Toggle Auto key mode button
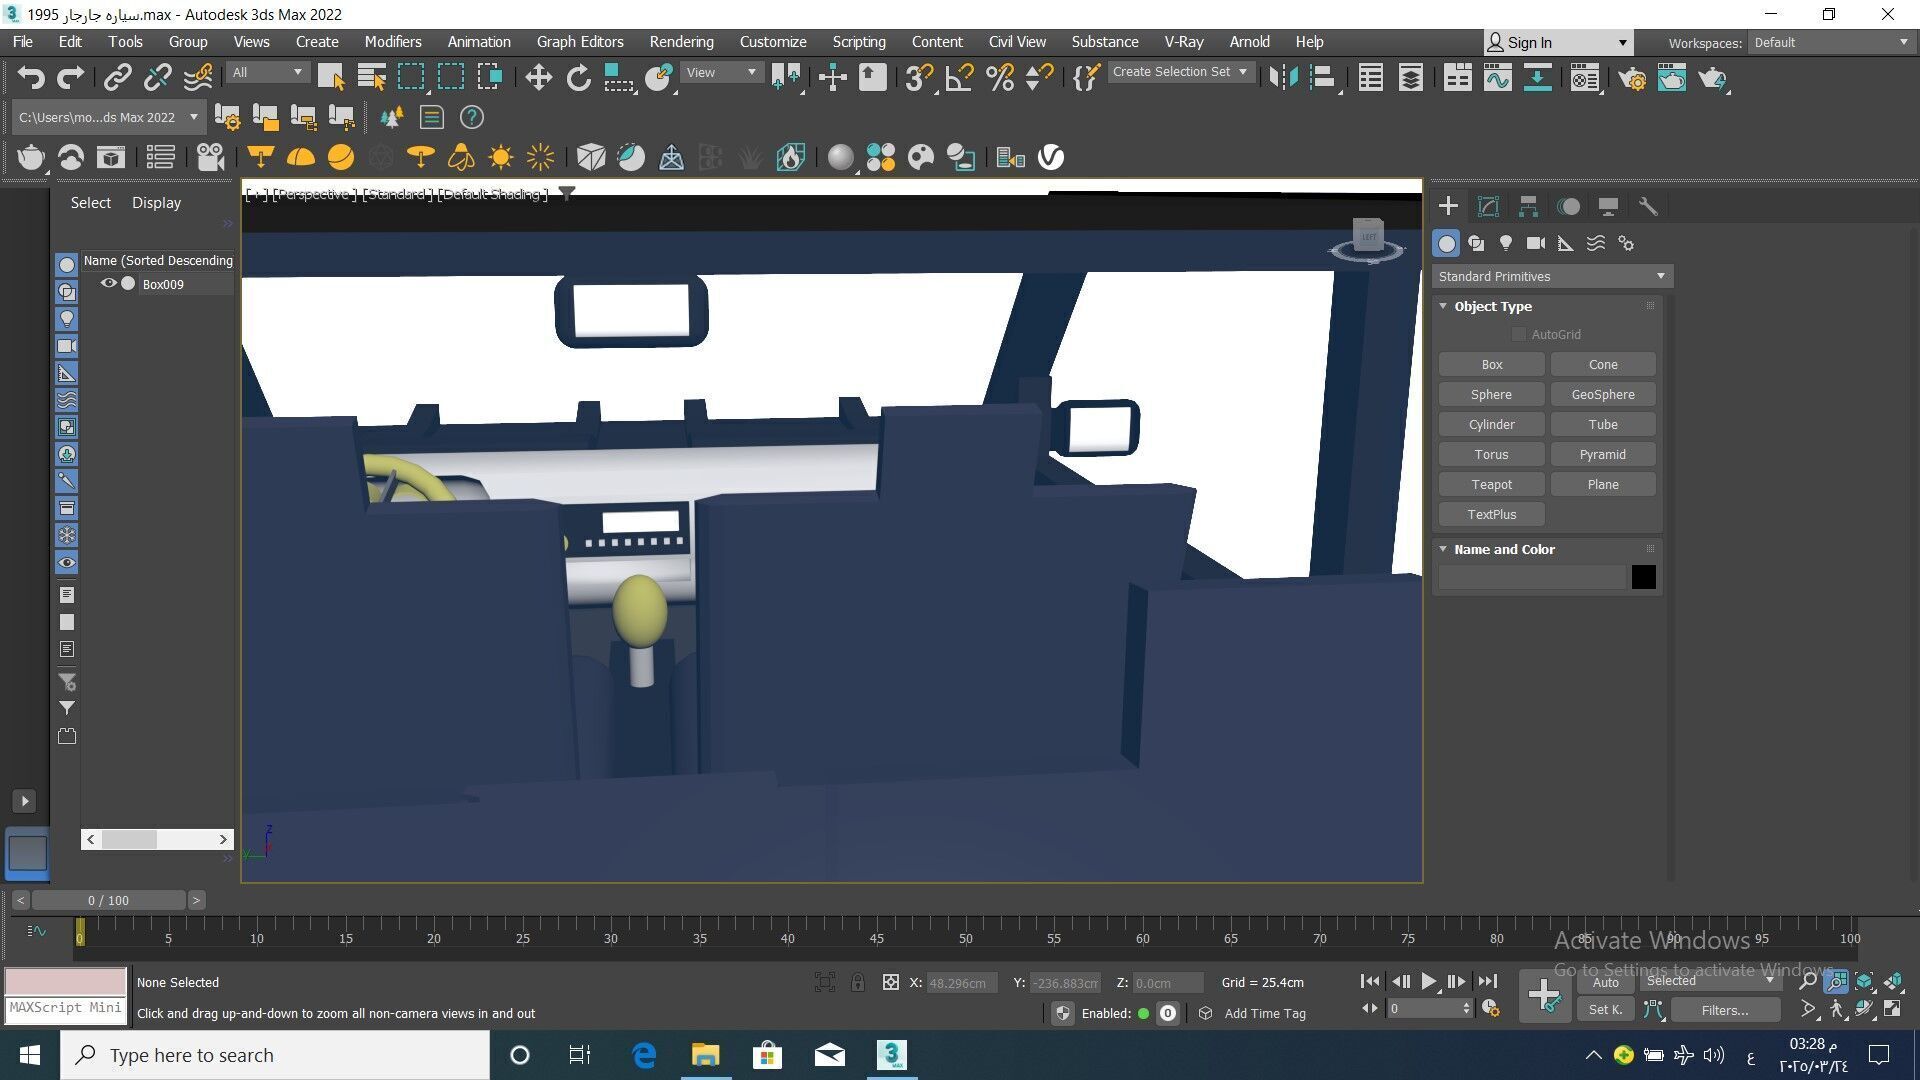 [x=1605, y=982]
